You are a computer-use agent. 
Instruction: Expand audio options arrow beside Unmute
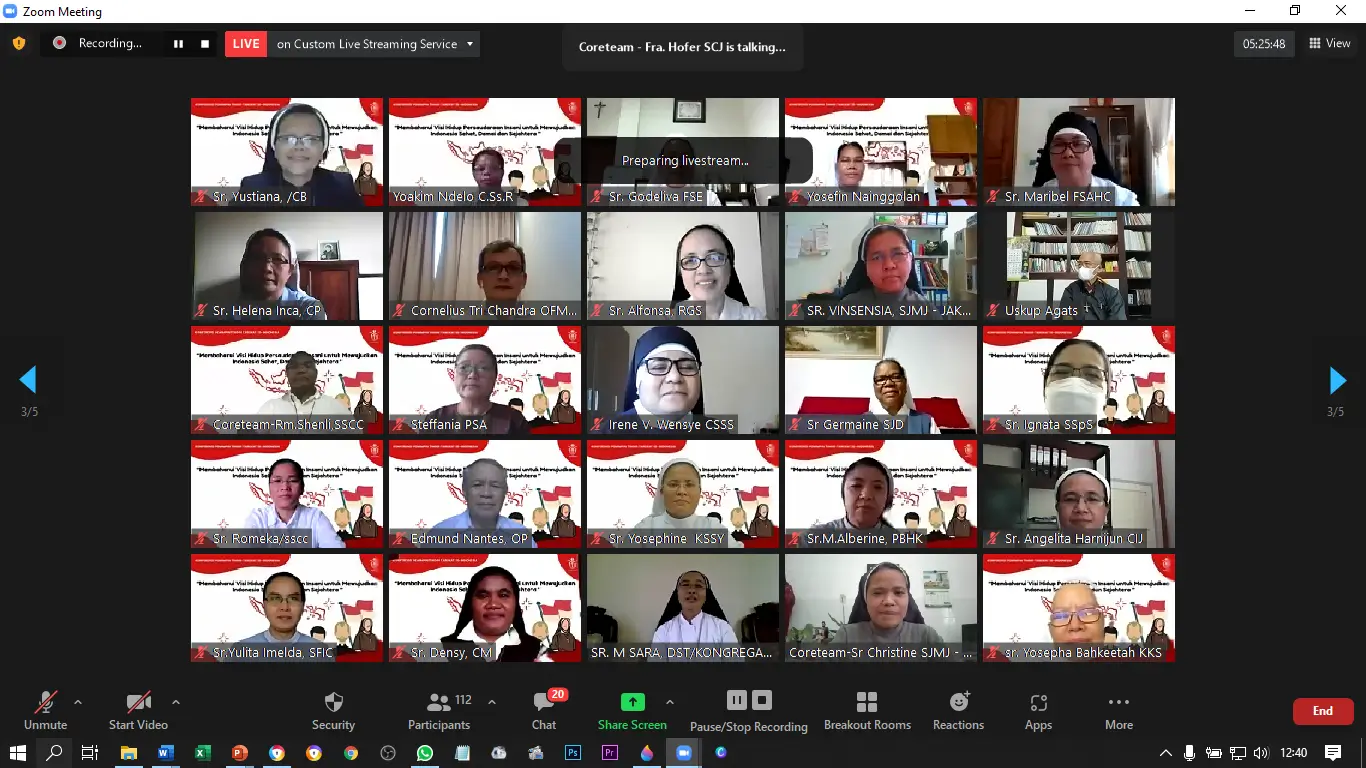78,702
